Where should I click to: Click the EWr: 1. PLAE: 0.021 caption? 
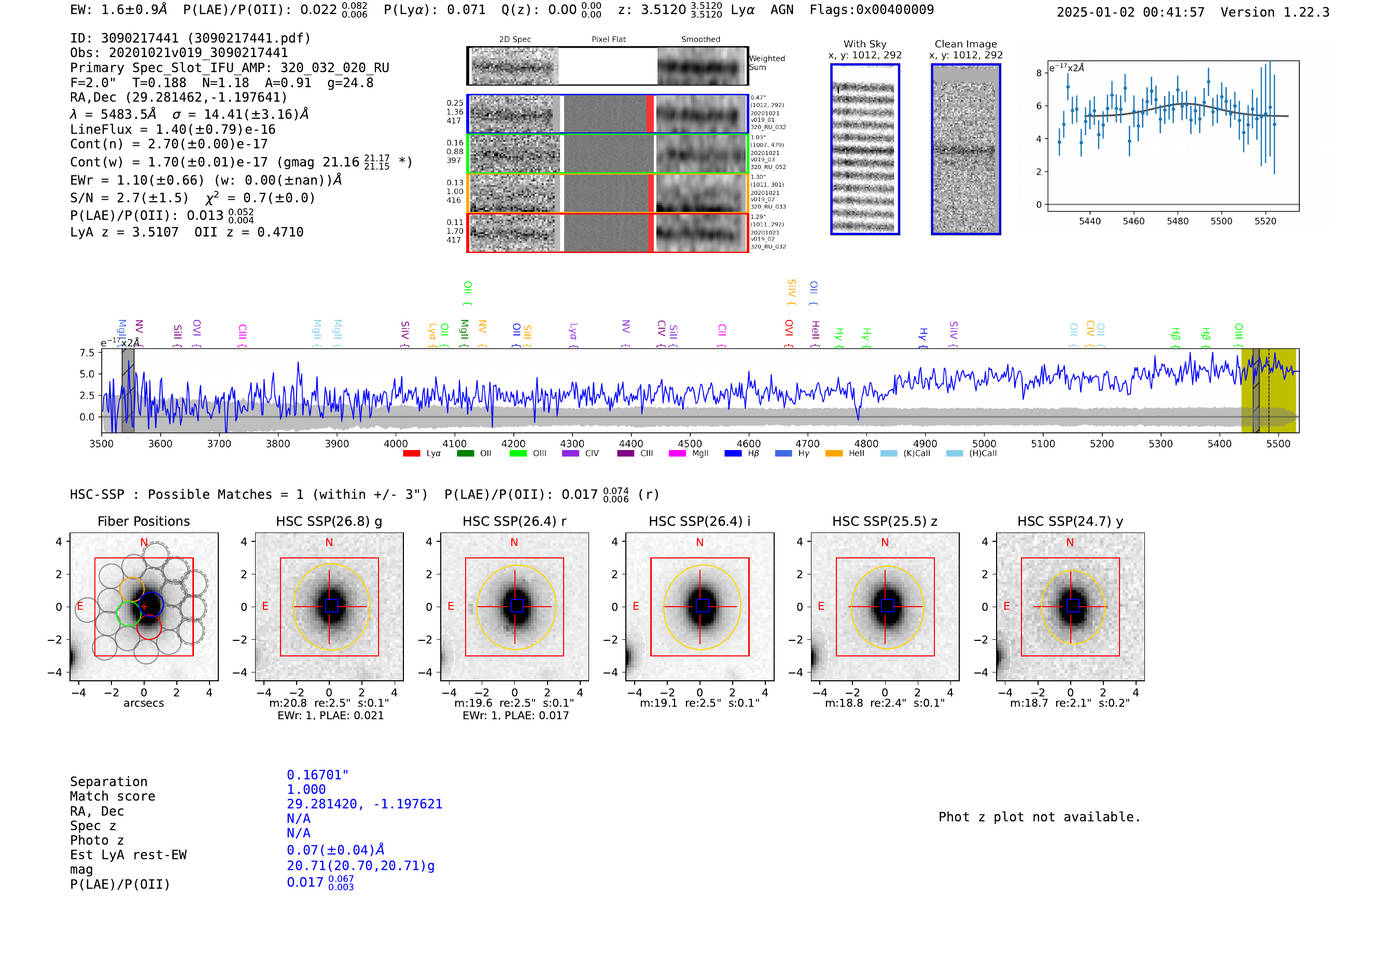[x=331, y=716]
